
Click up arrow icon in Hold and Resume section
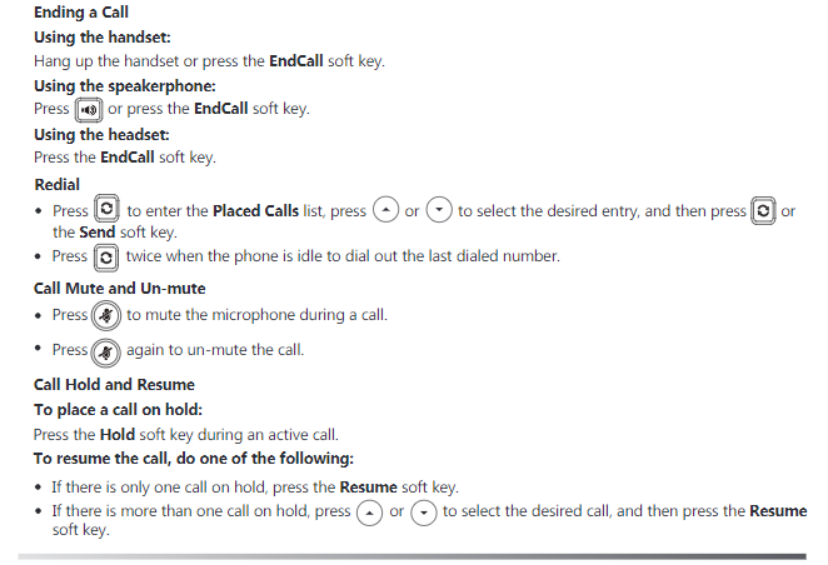click(x=370, y=513)
